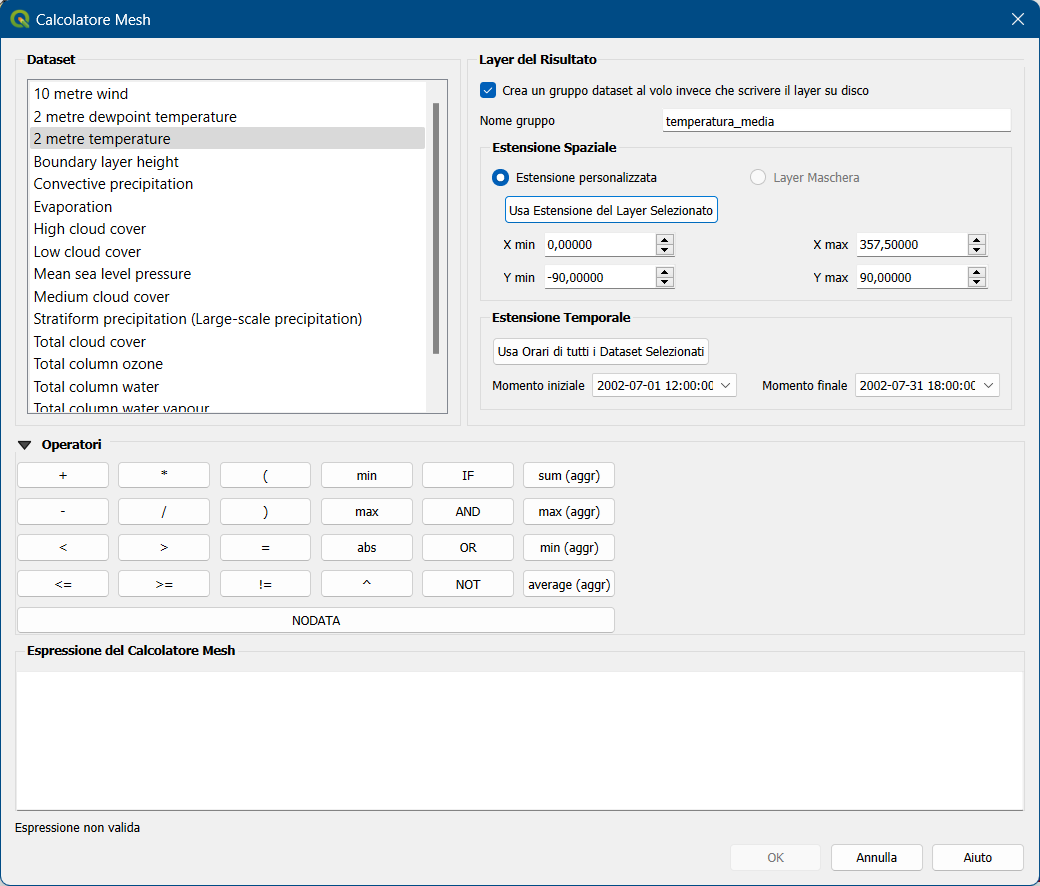Insert the greater-than operator

[x=164, y=548]
